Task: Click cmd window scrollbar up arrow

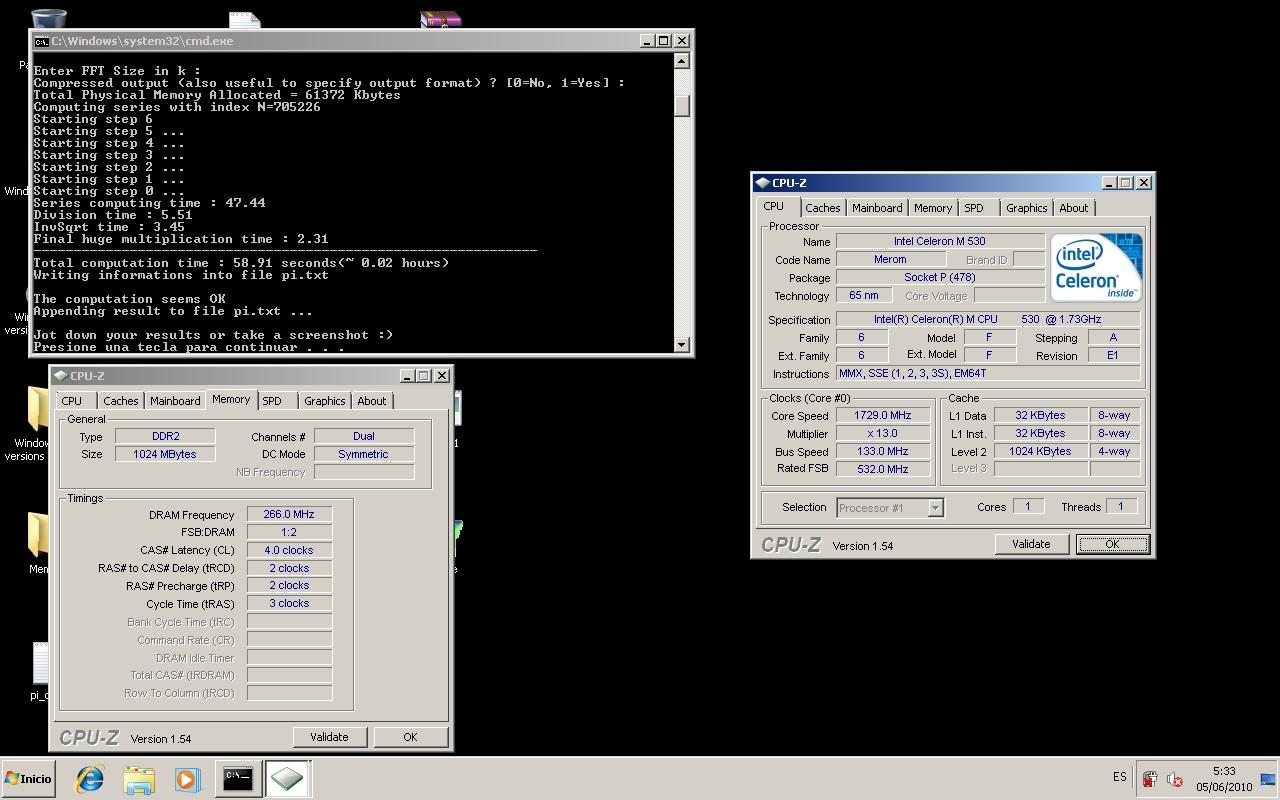Action: point(682,61)
